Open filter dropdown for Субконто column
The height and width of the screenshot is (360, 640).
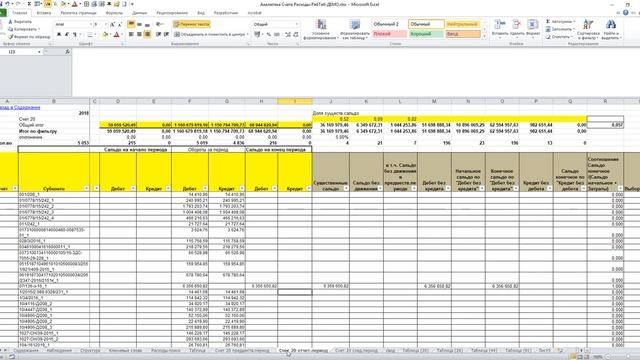click(86, 188)
